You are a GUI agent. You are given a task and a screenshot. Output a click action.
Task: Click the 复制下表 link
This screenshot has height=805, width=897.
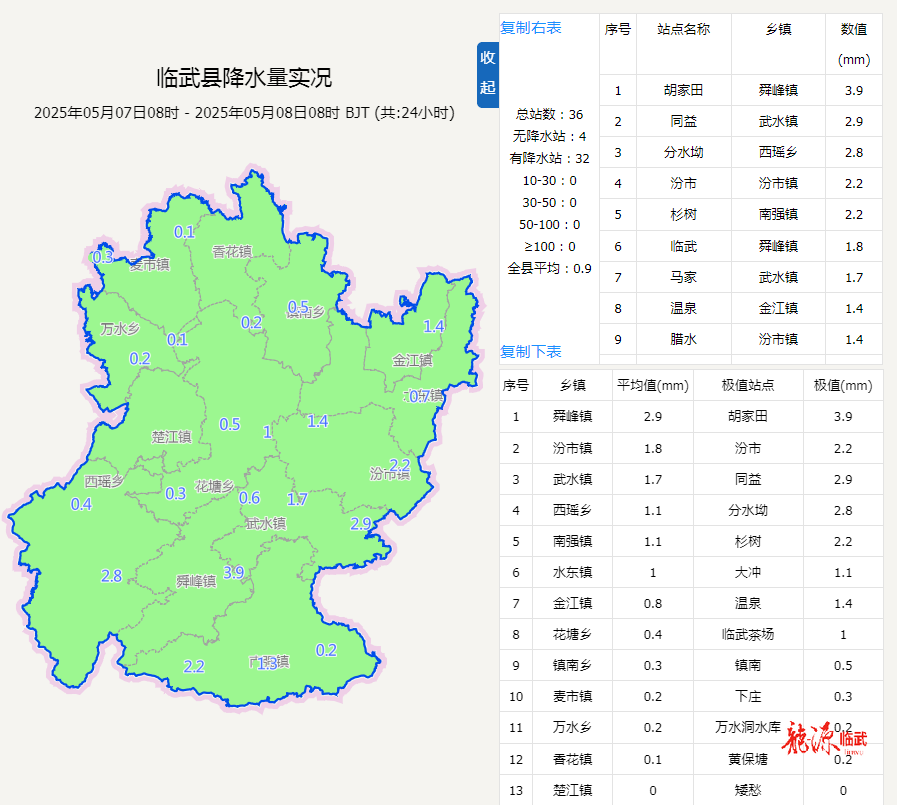tap(531, 352)
